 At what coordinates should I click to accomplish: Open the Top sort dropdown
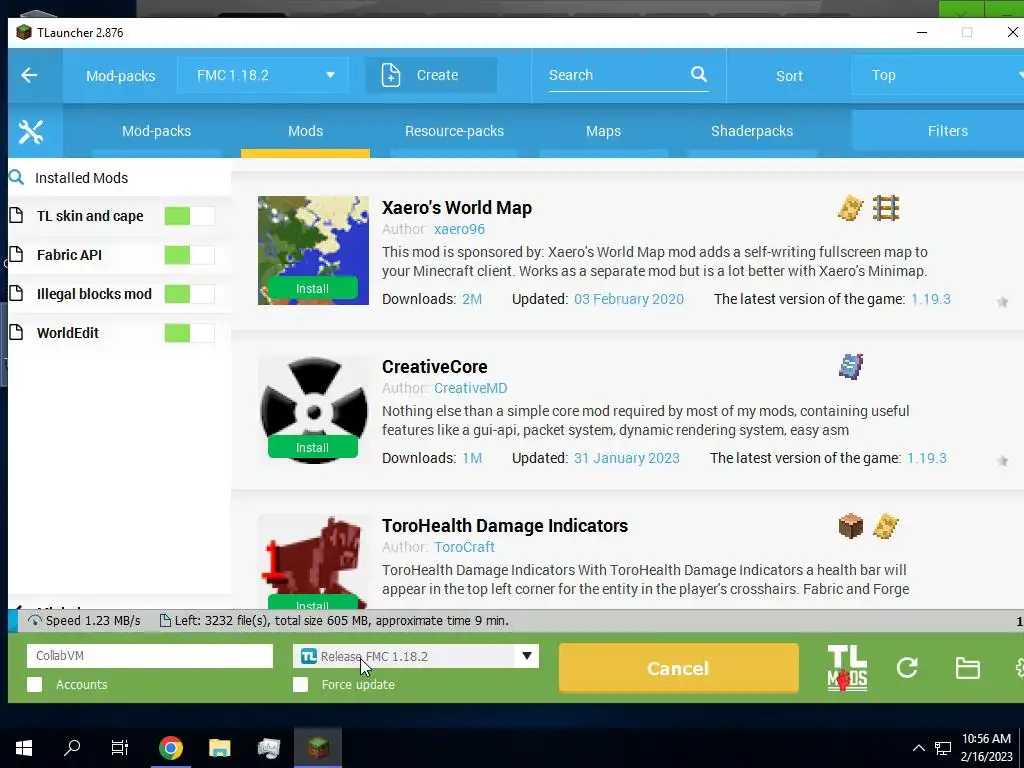[x=940, y=75]
